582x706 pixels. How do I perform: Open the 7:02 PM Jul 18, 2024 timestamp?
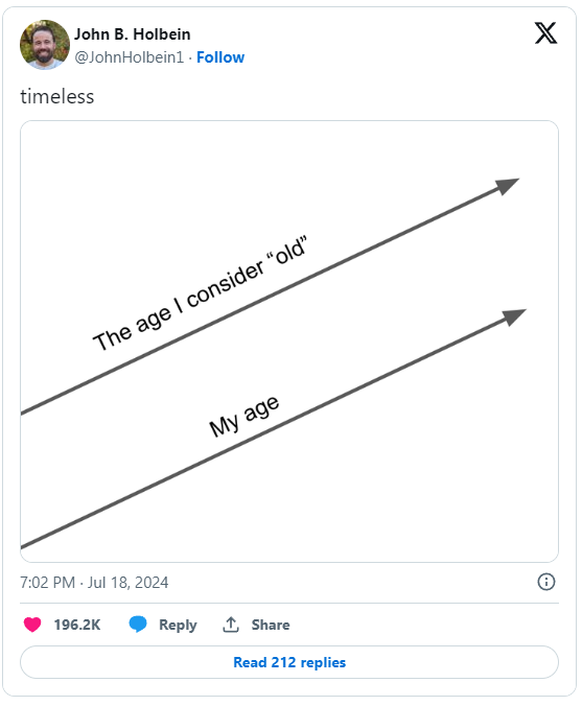[x=94, y=582]
